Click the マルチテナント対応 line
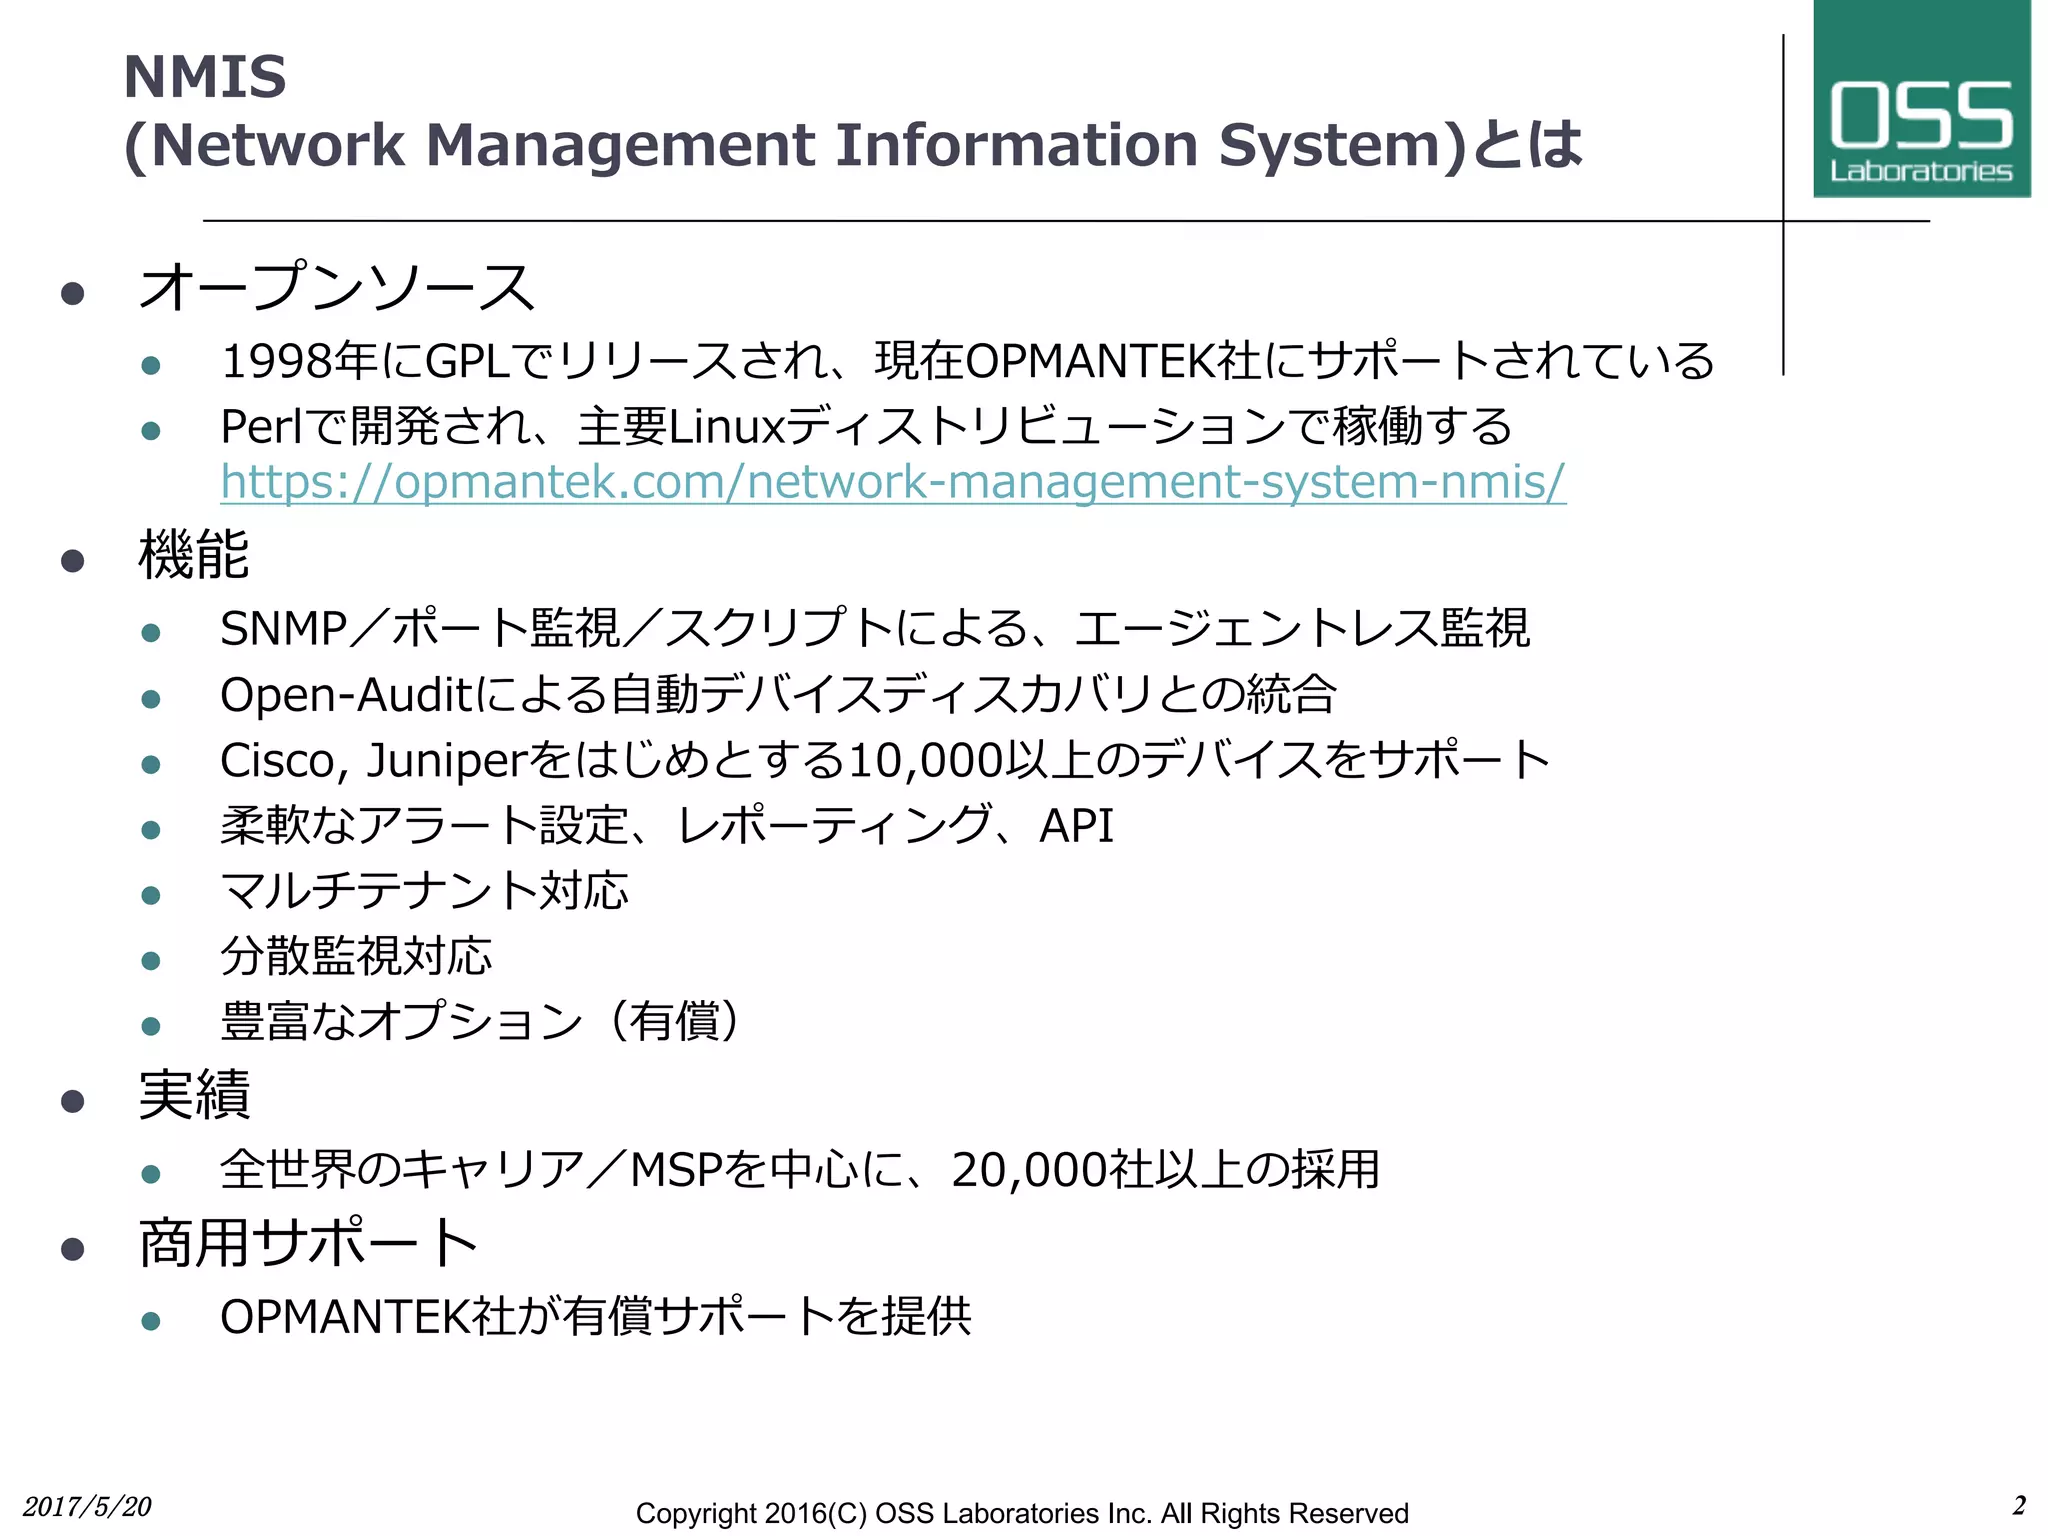Viewport: 2048px width, 1536px height. [x=424, y=891]
